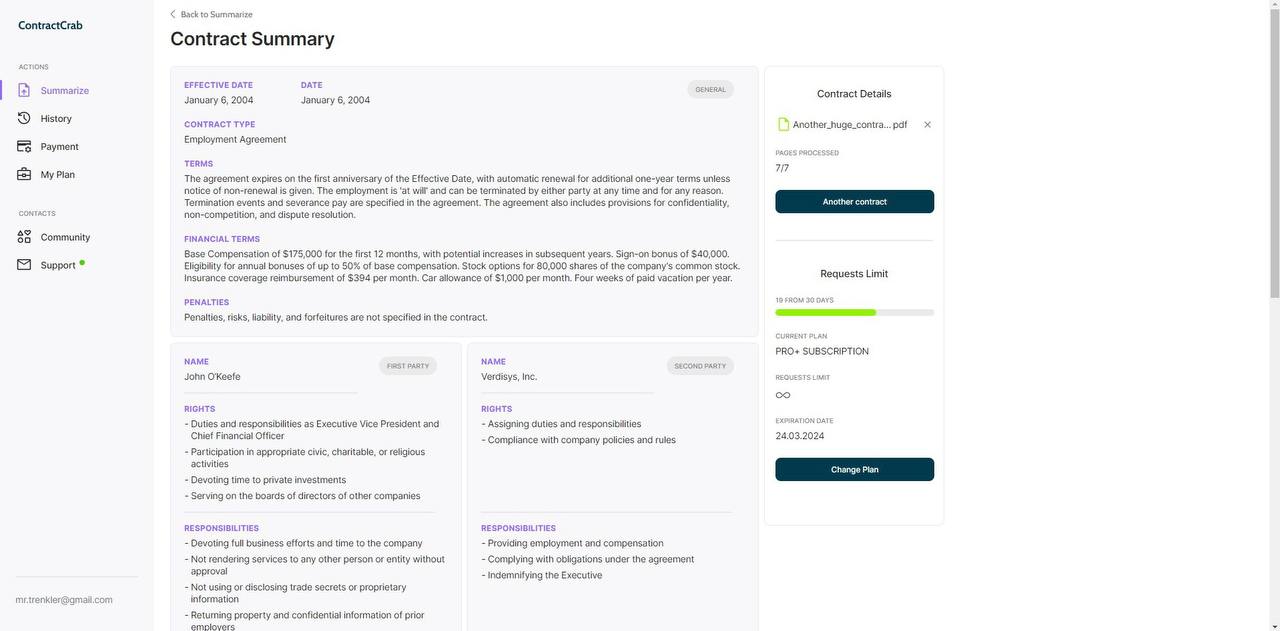1280x631 pixels.
Task: Click the Support envelope icon
Action: [x=24, y=265]
